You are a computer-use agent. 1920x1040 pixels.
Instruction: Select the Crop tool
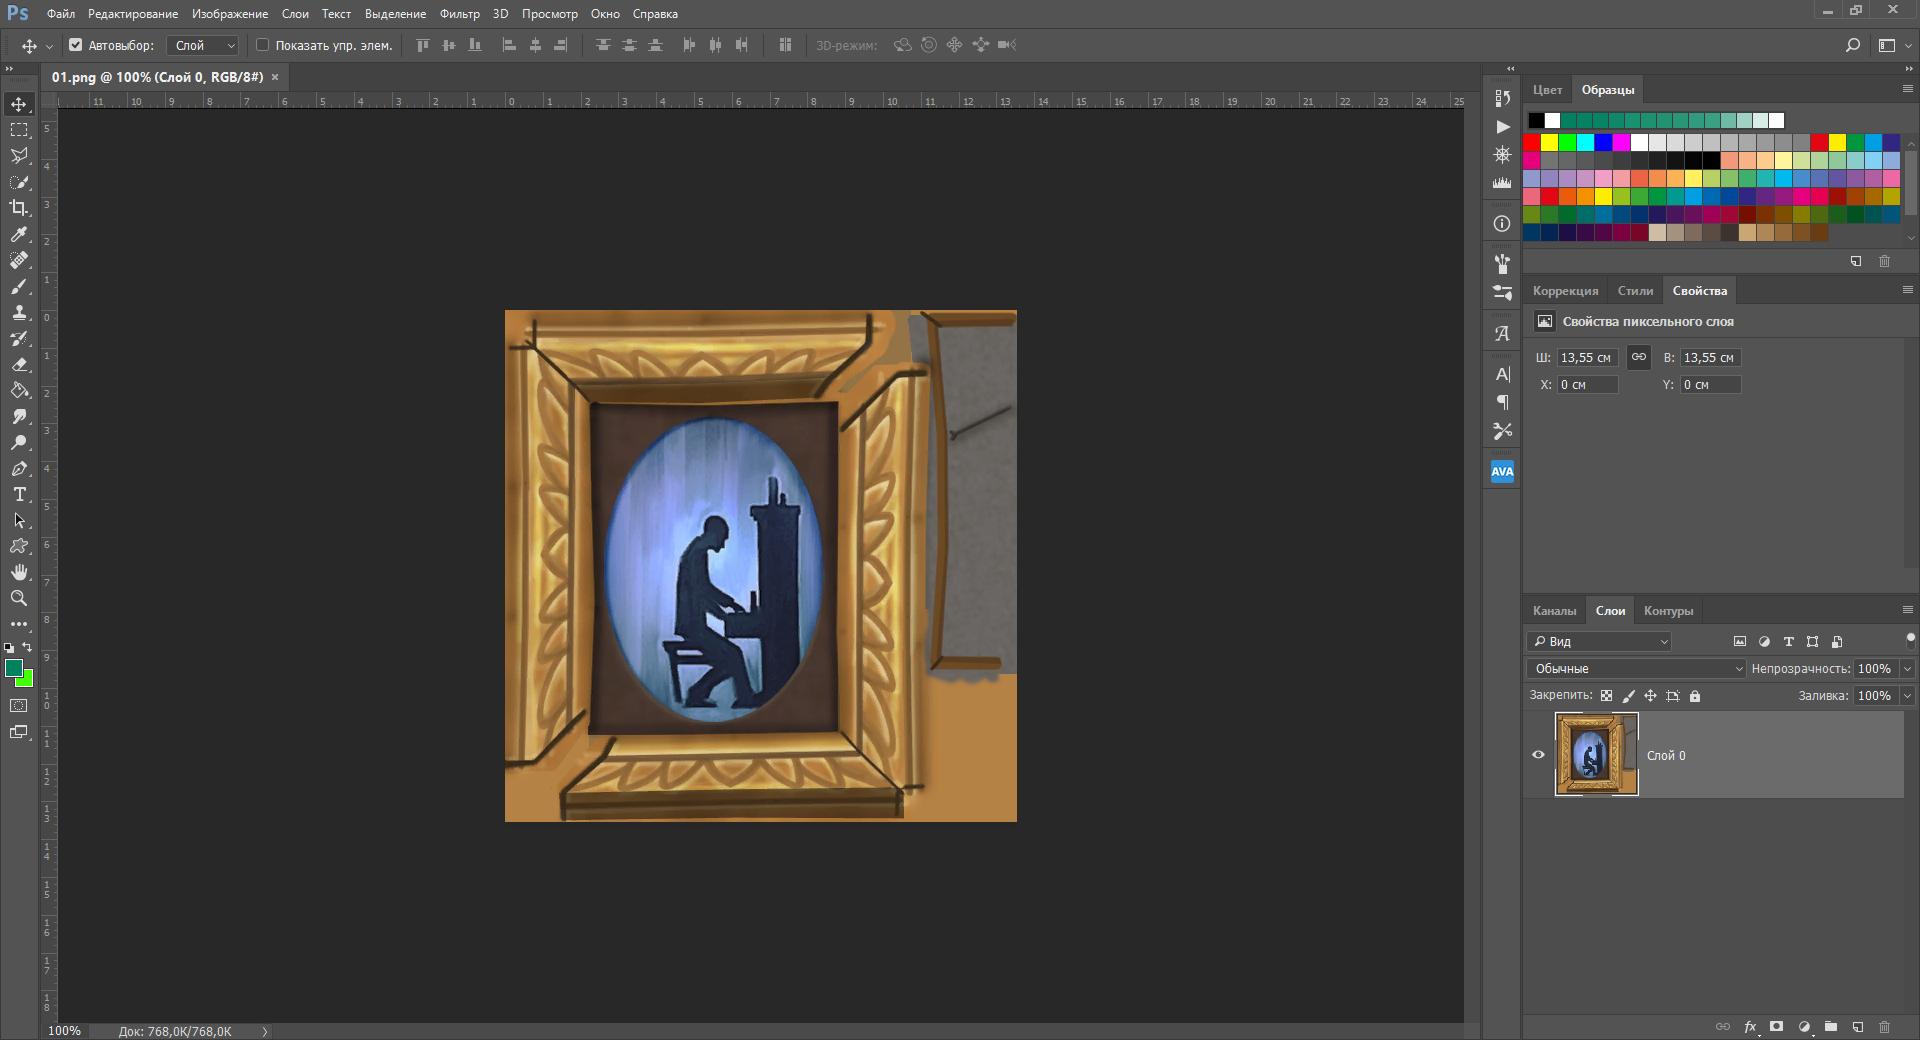19,208
